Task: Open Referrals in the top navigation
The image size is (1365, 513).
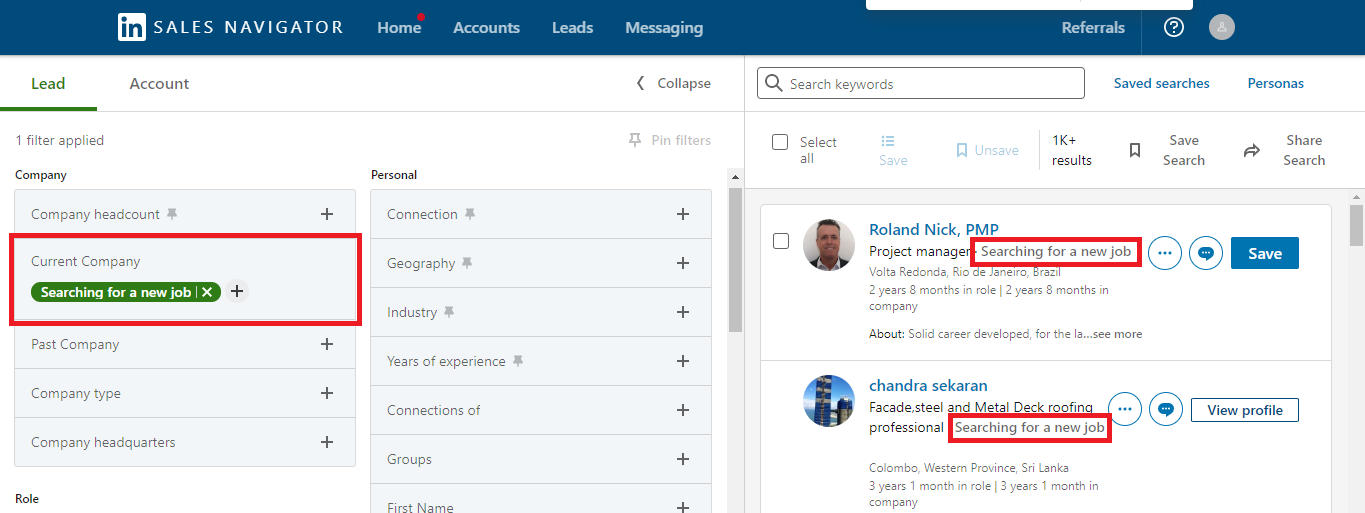Action: (x=1093, y=28)
